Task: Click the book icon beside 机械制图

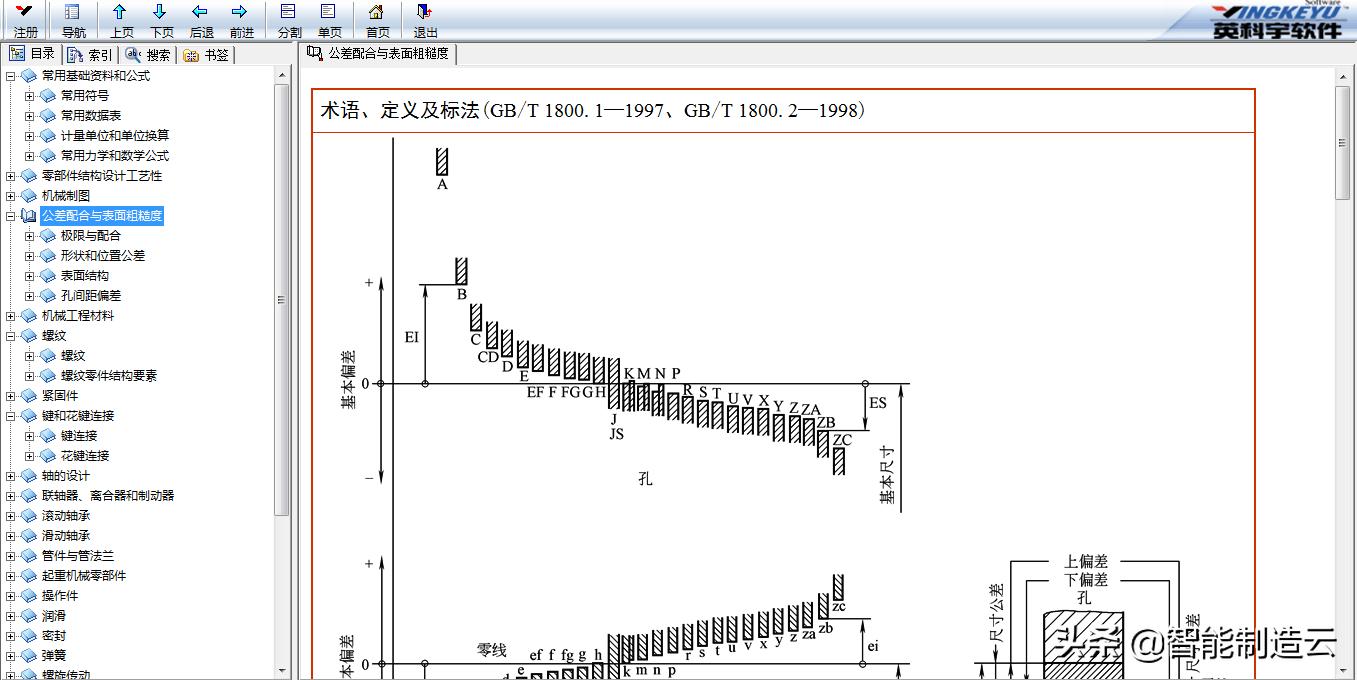Action: [x=28, y=196]
